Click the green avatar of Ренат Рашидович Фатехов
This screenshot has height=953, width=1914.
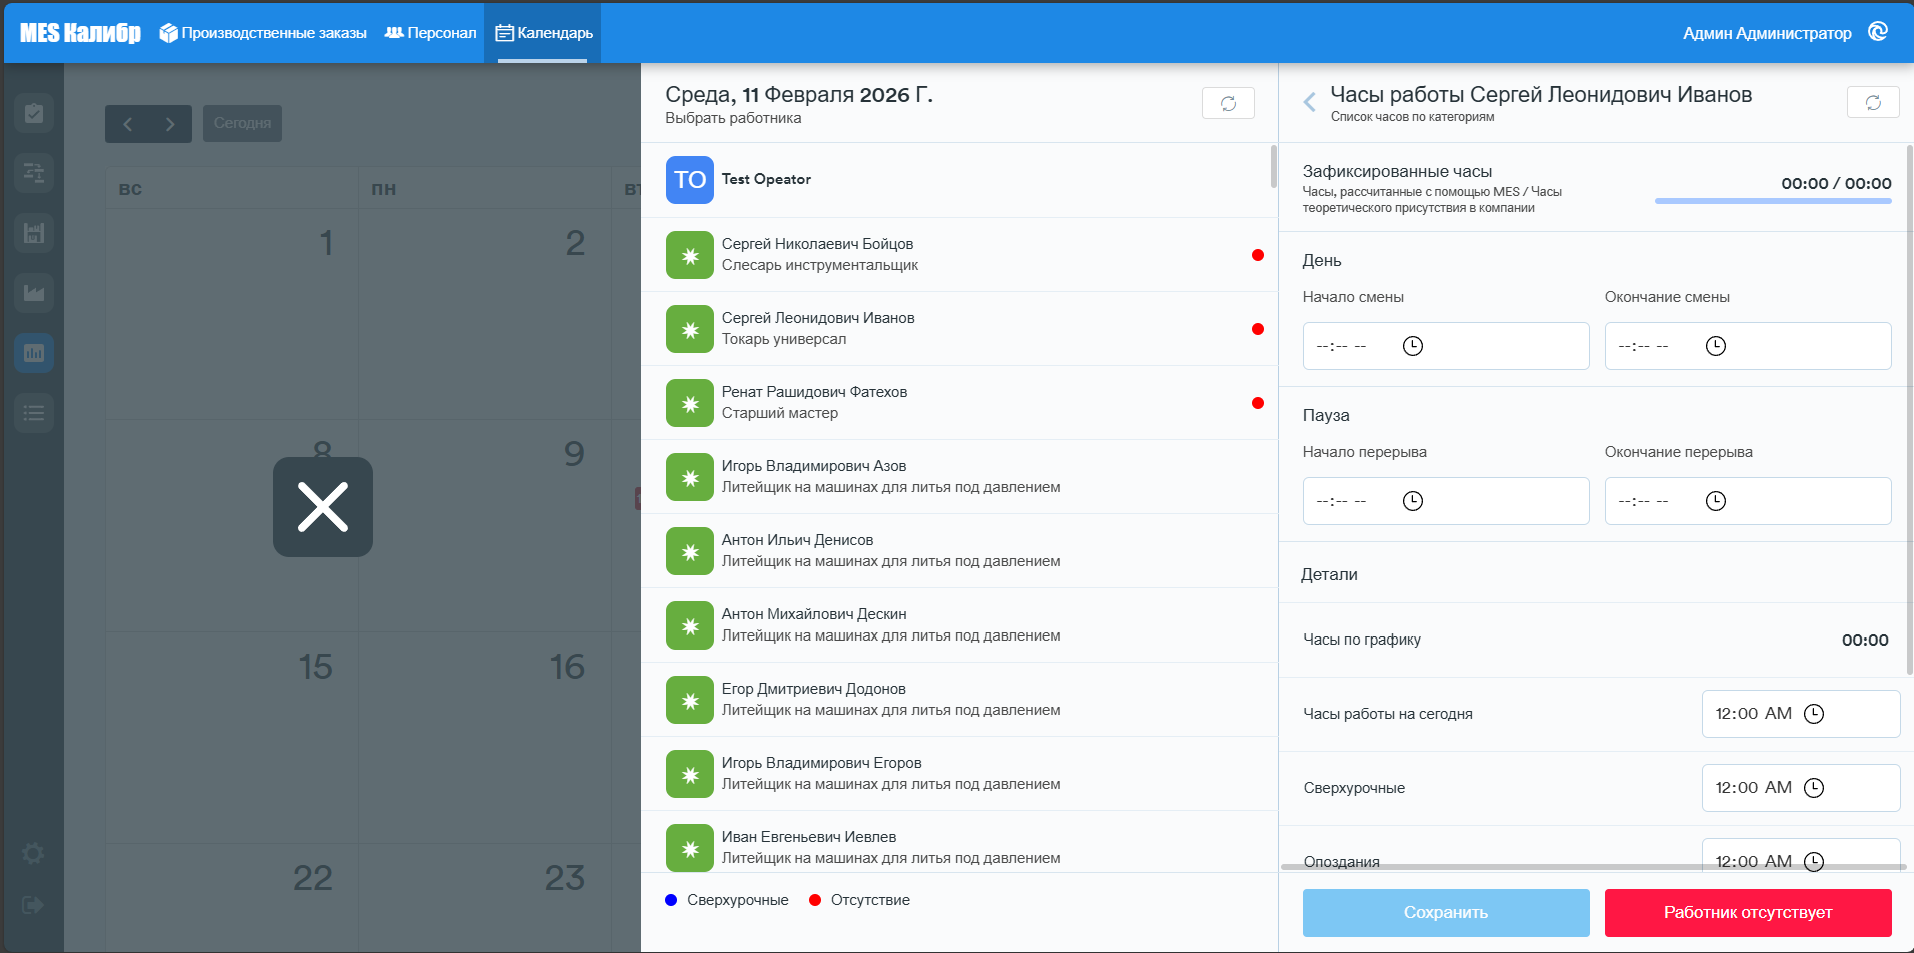[x=690, y=403]
